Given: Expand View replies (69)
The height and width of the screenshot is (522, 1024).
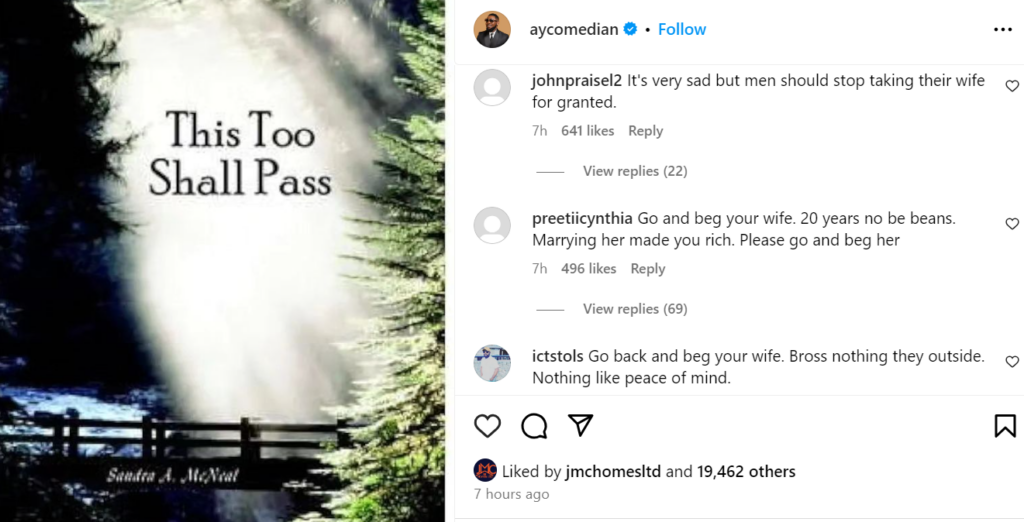Looking at the screenshot, I should pos(635,309).
